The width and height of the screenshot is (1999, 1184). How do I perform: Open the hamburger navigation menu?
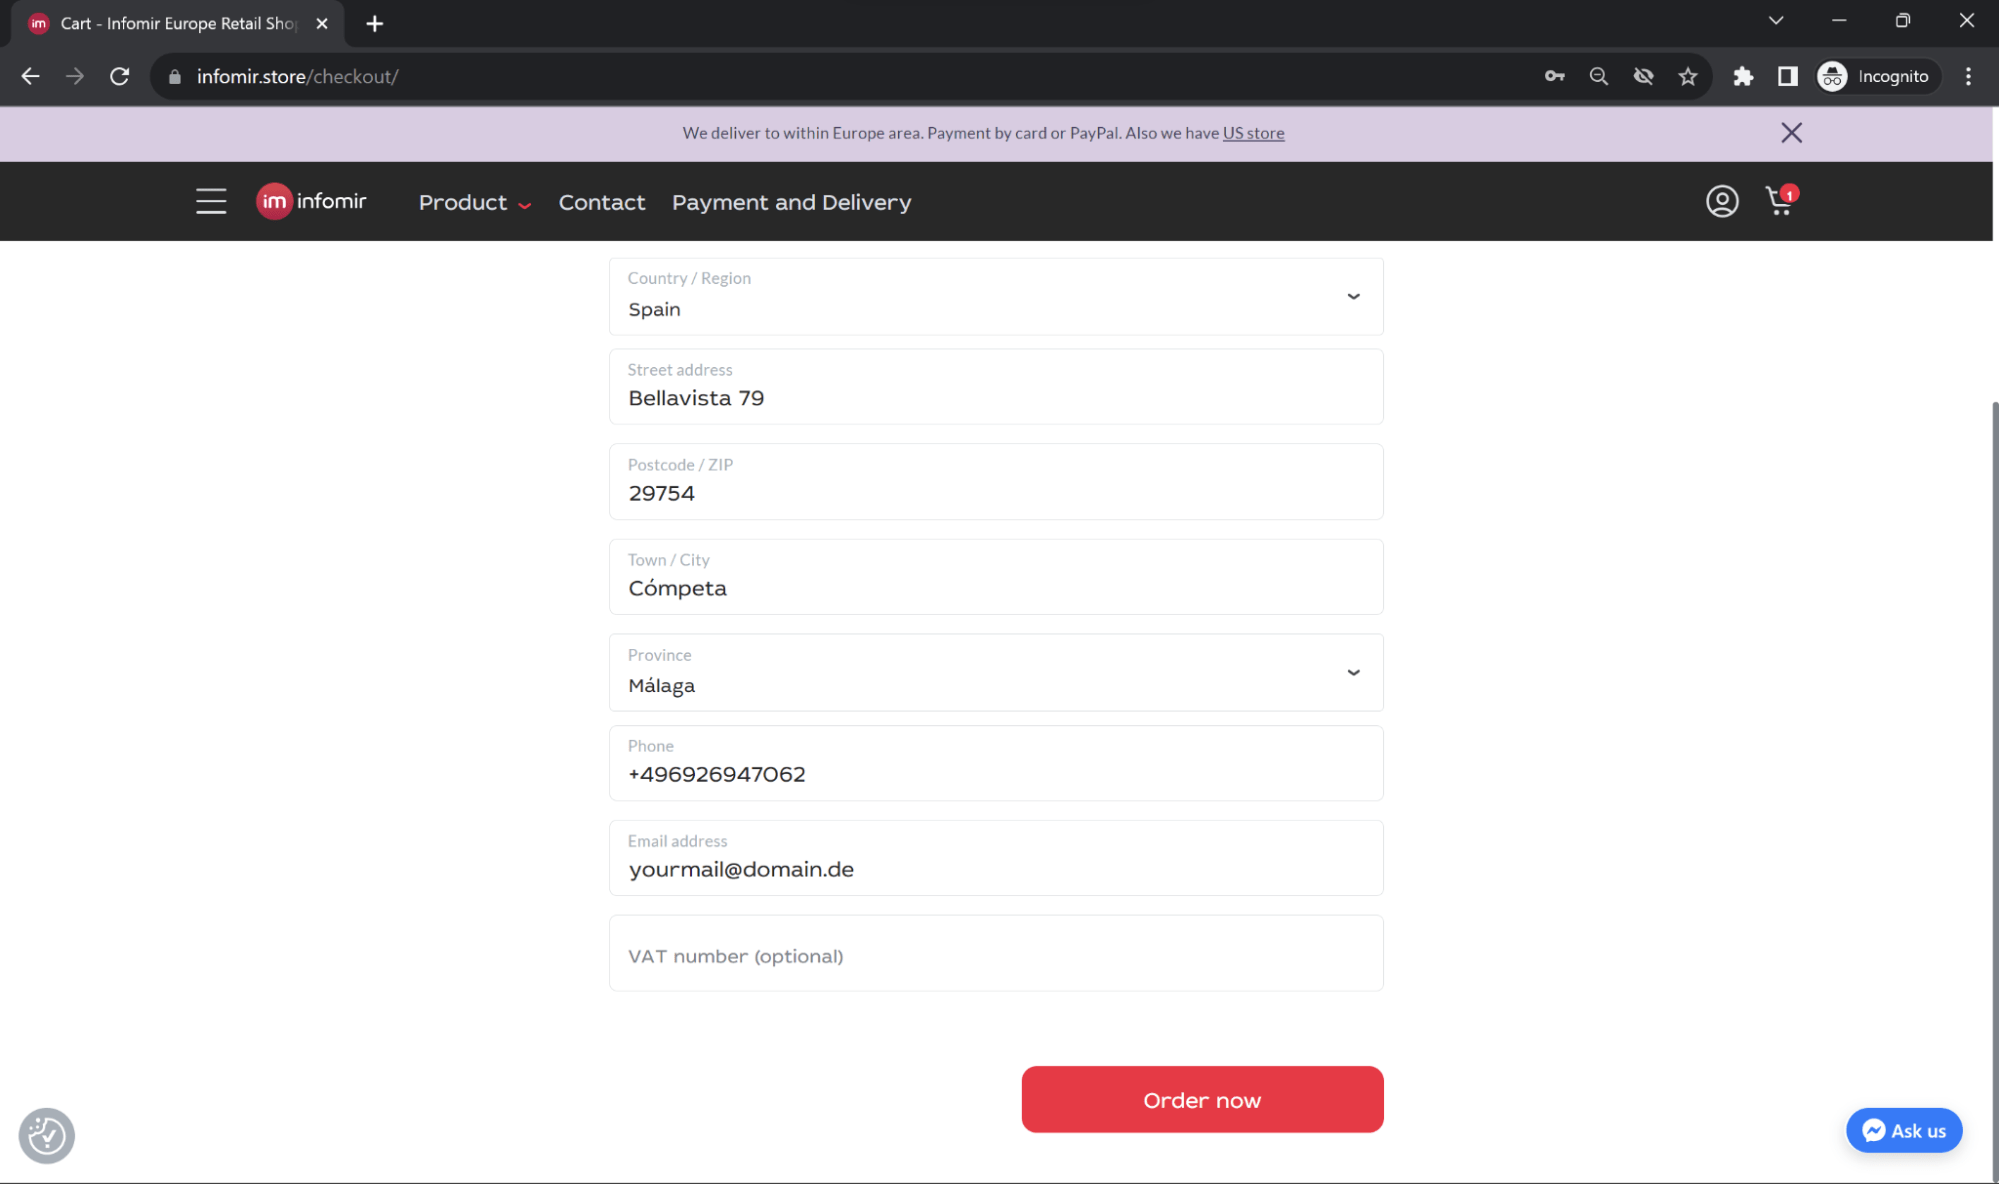coord(211,201)
